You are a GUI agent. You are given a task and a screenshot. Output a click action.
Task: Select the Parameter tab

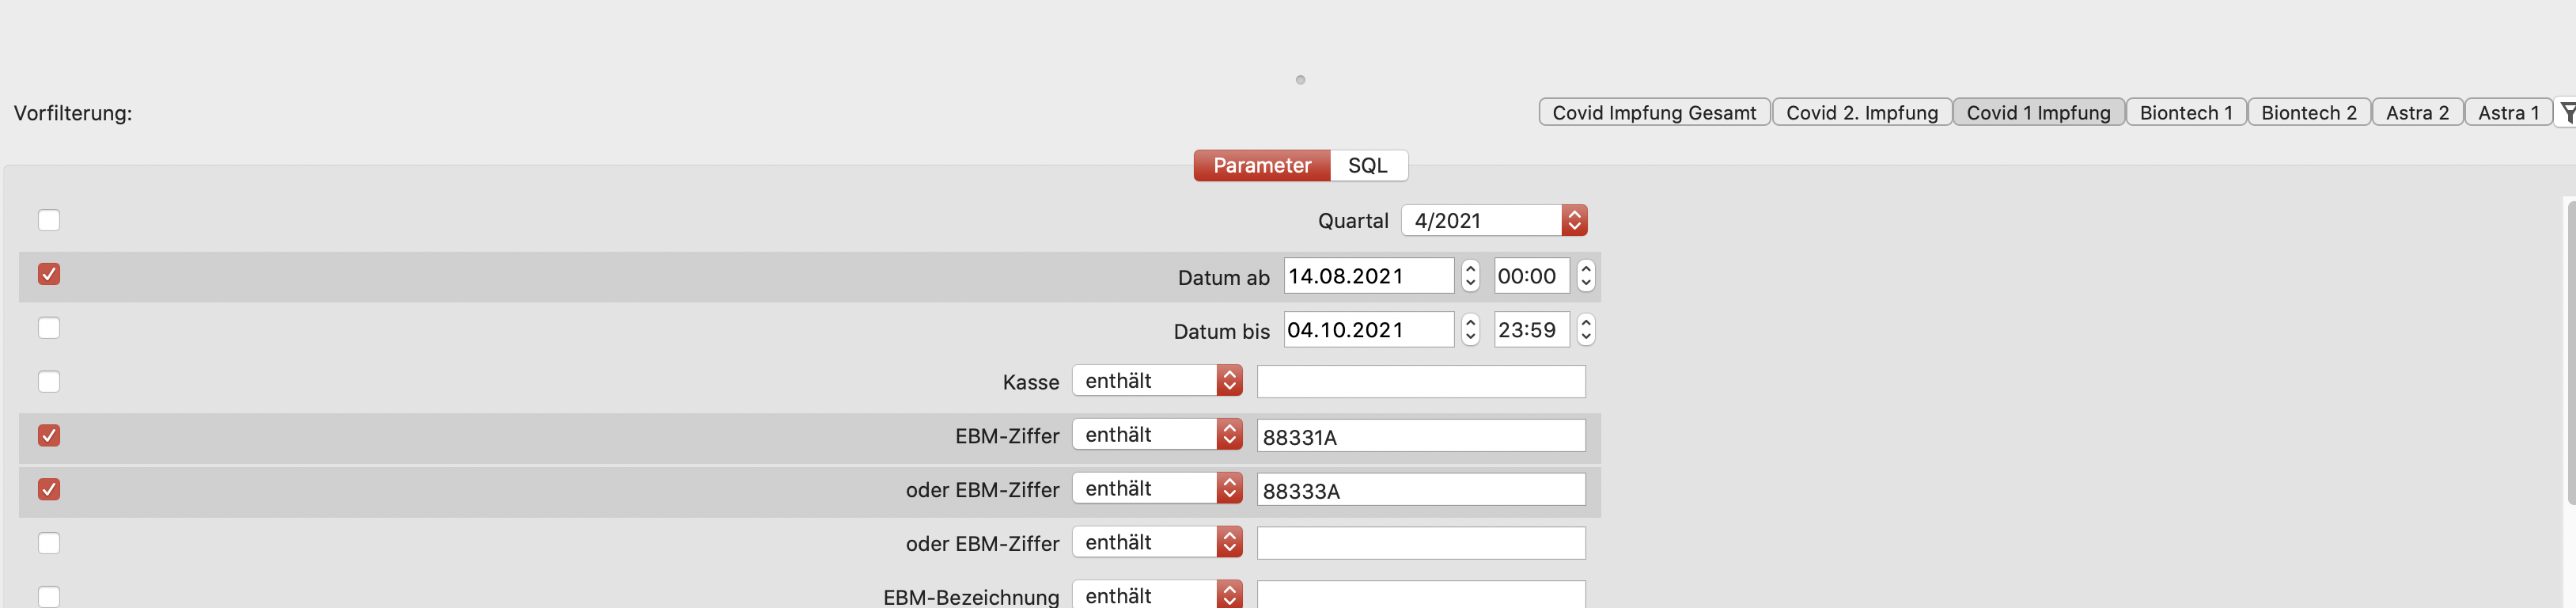click(x=1261, y=166)
